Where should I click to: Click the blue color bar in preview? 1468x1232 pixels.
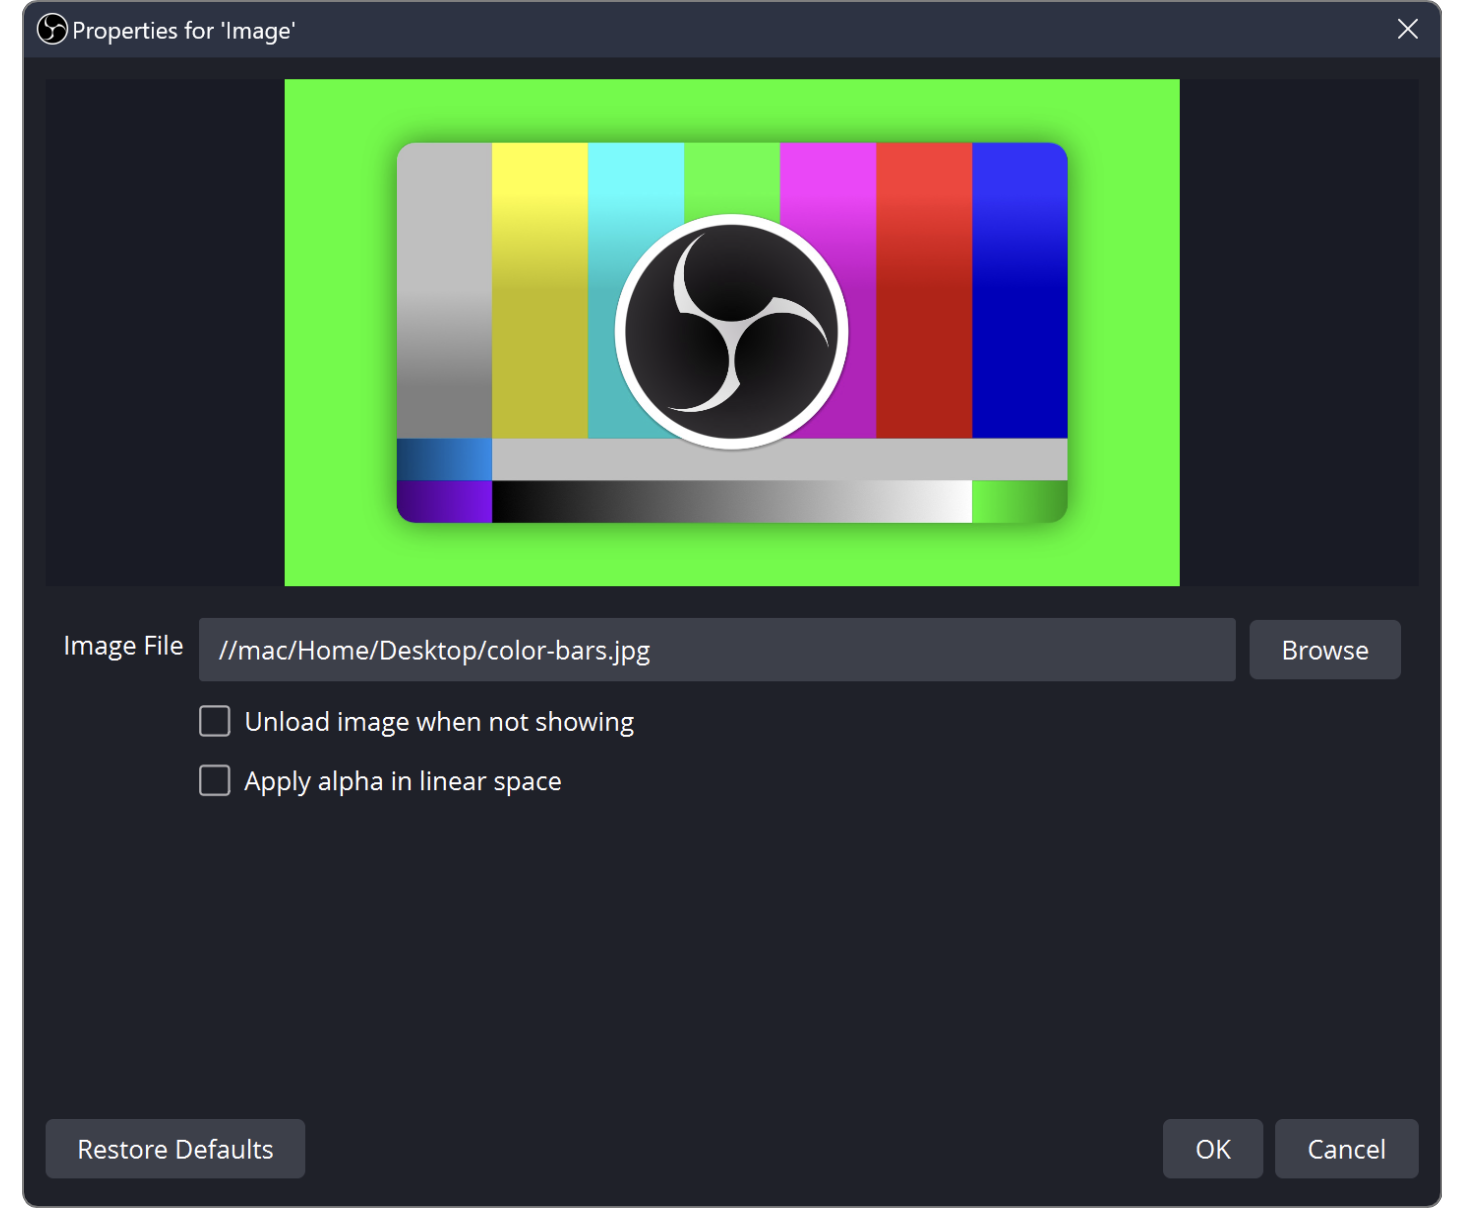tap(1019, 290)
